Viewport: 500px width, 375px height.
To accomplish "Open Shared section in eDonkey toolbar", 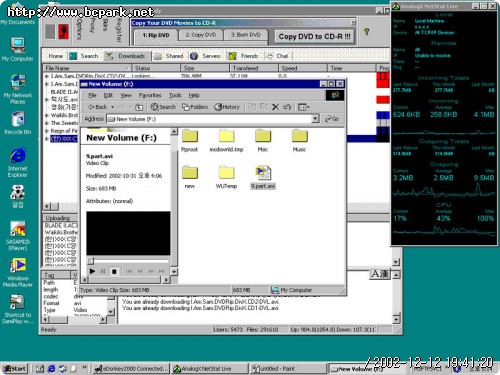I will click(x=169, y=56).
